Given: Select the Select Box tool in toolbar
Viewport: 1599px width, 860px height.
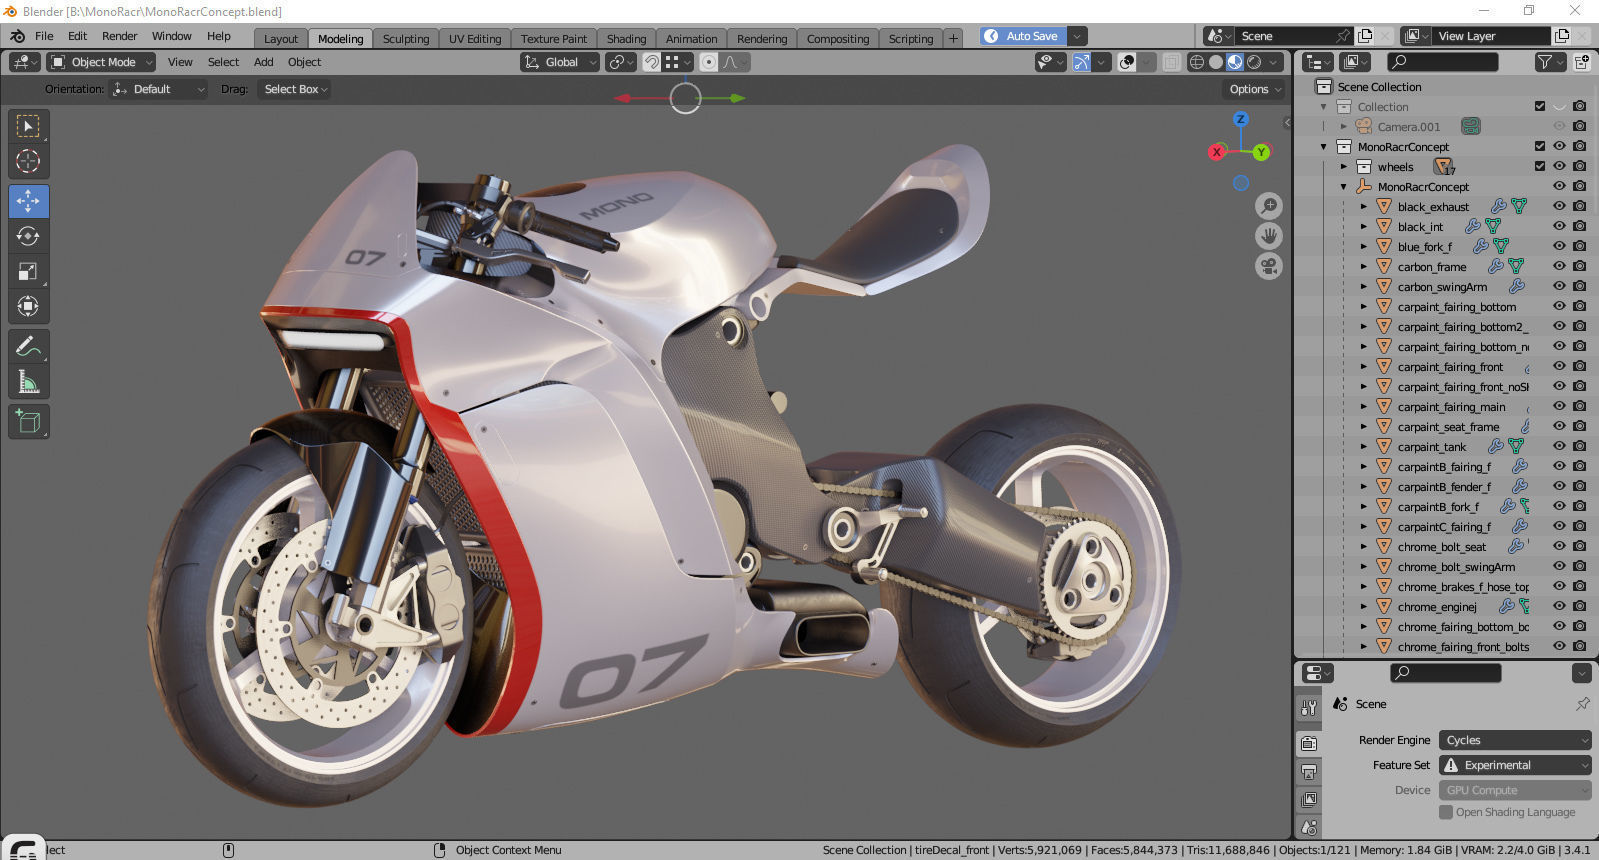Looking at the screenshot, I should click(28, 126).
